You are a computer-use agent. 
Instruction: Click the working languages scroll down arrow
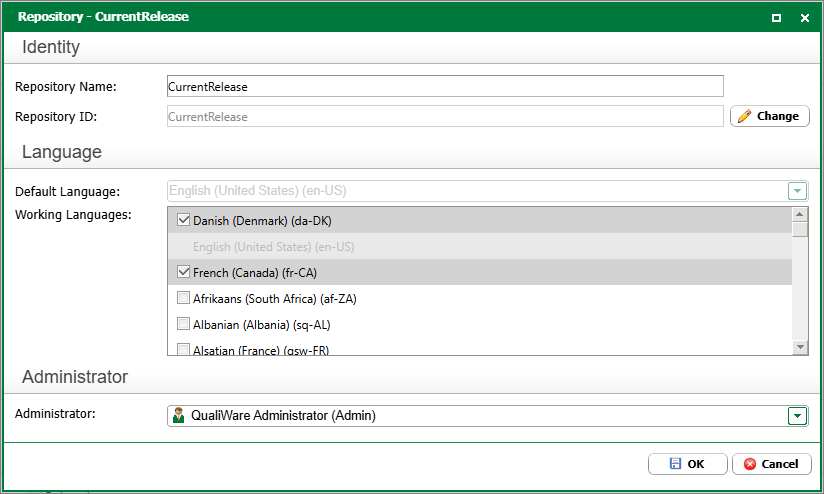[x=800, y=347]
